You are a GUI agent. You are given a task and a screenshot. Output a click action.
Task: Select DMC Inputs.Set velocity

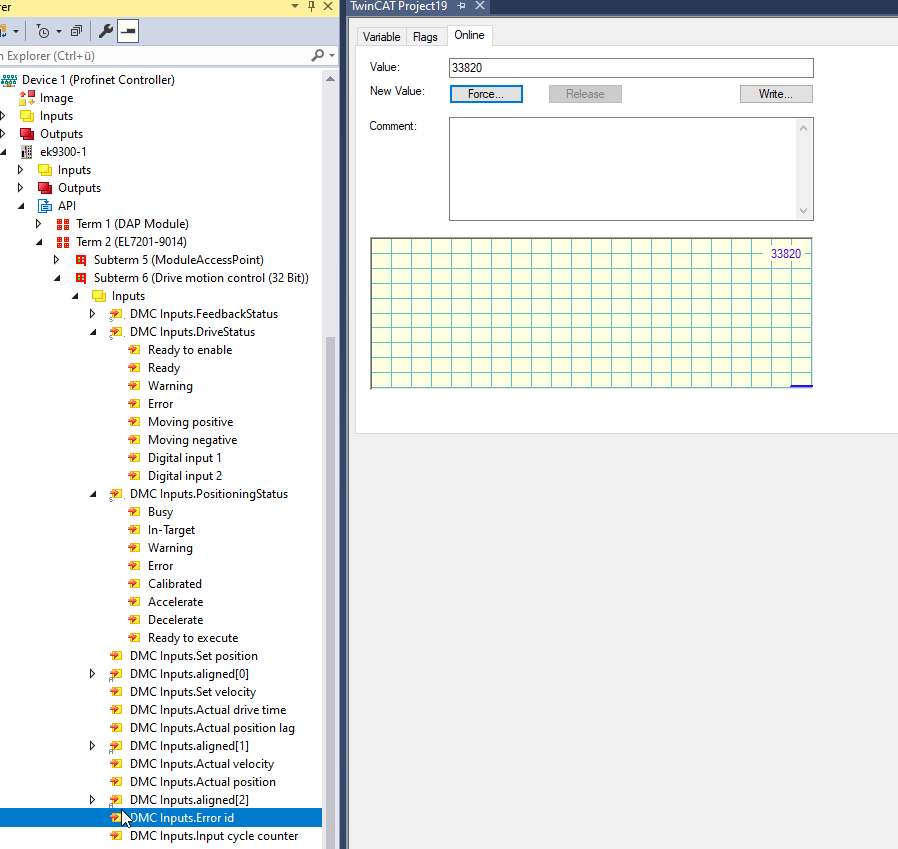coord(193,692)
